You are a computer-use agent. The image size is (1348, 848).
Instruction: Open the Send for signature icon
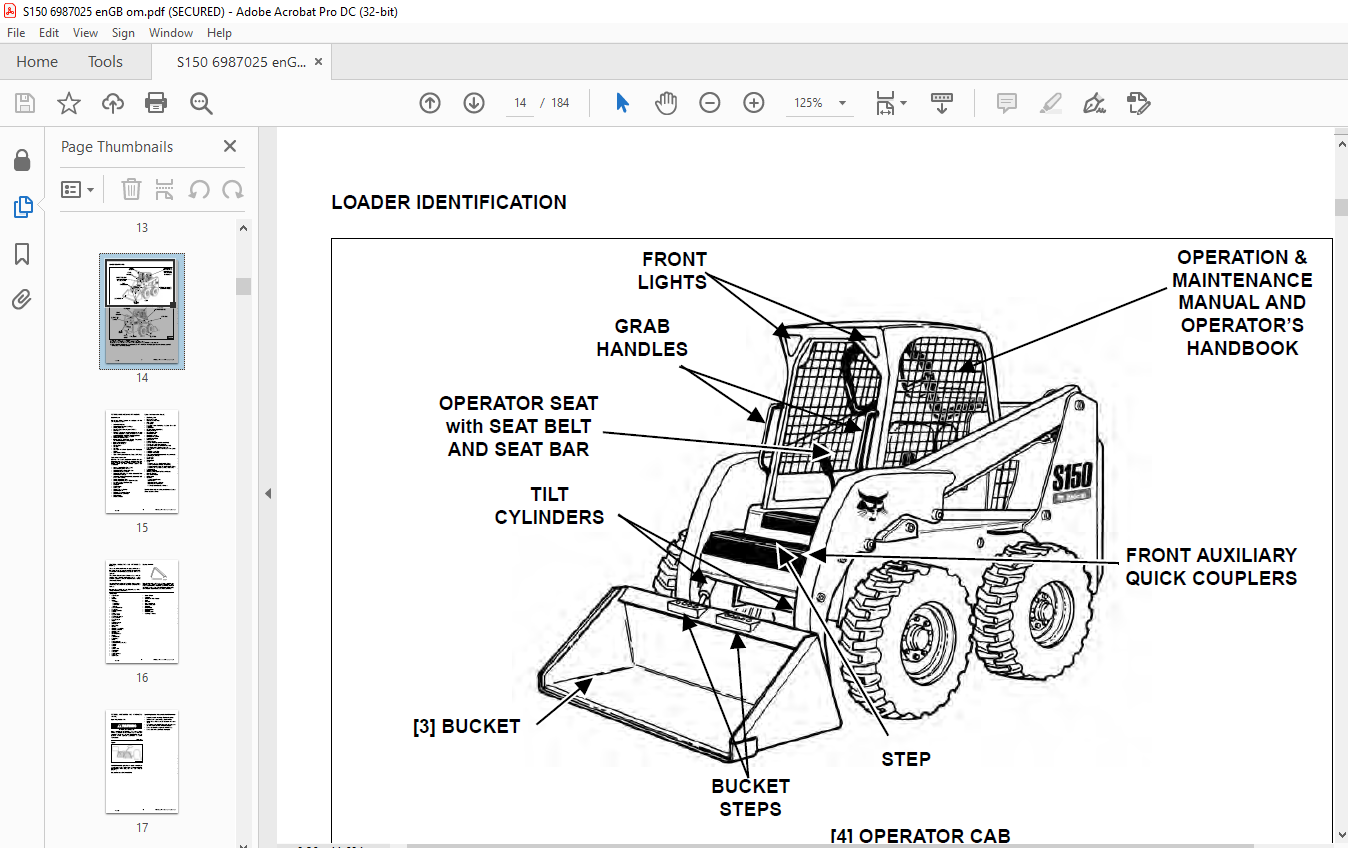(1139, 103)
